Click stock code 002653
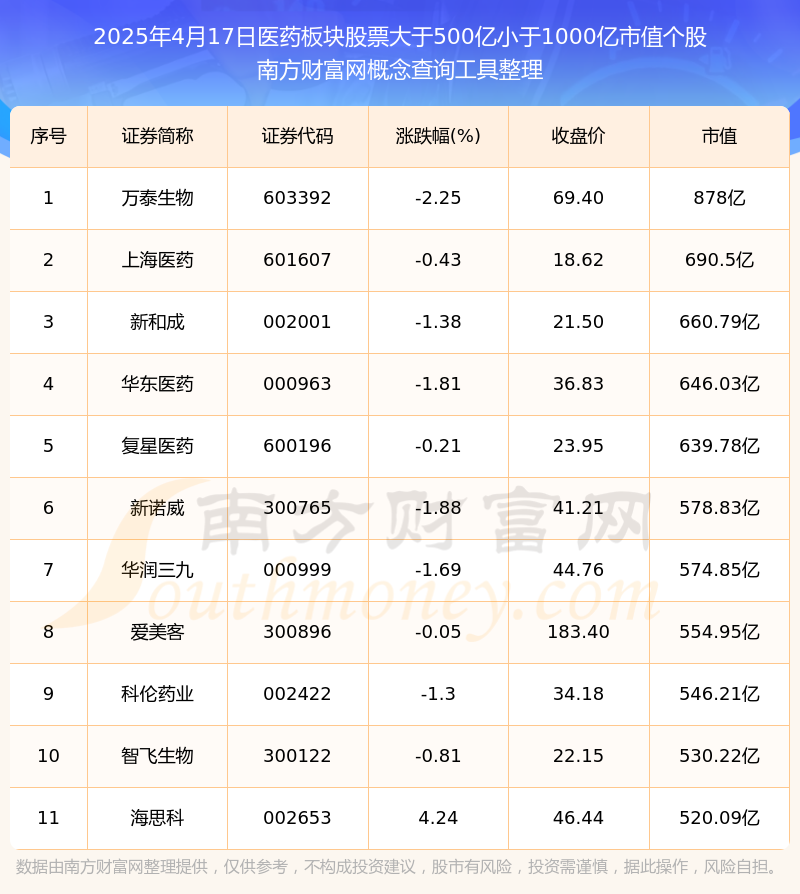 (x=297, y=818)
